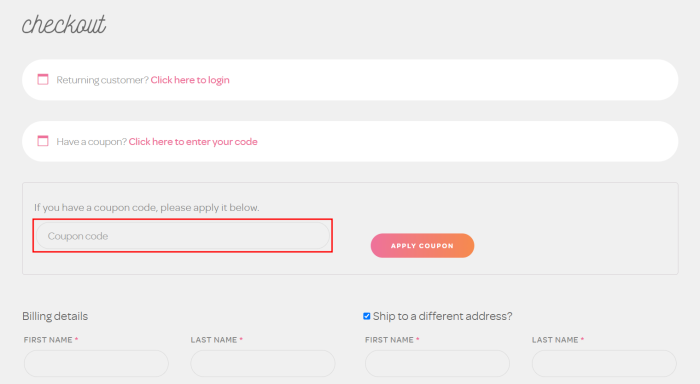Apply the coupon with APPLY COUPON button
Image resolution: width=700 pixels, height=384 pixels.
tap(422, 246)
